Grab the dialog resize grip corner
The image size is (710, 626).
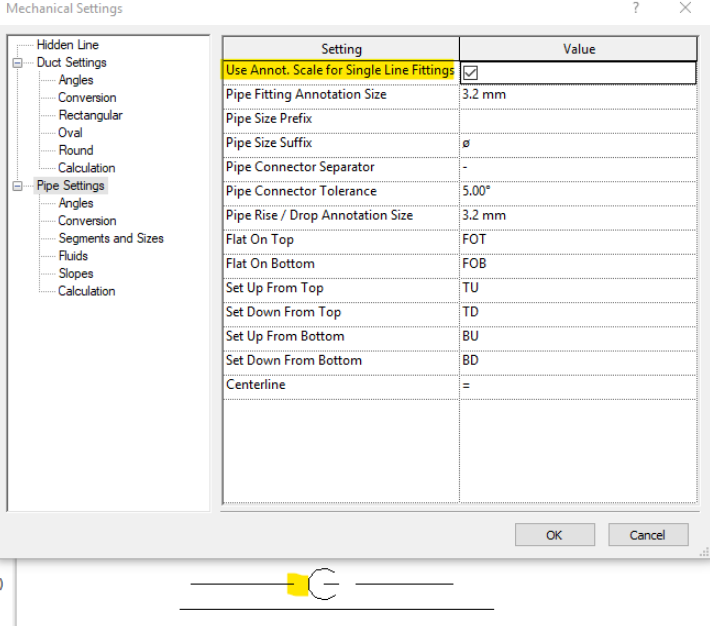point(704,552)
